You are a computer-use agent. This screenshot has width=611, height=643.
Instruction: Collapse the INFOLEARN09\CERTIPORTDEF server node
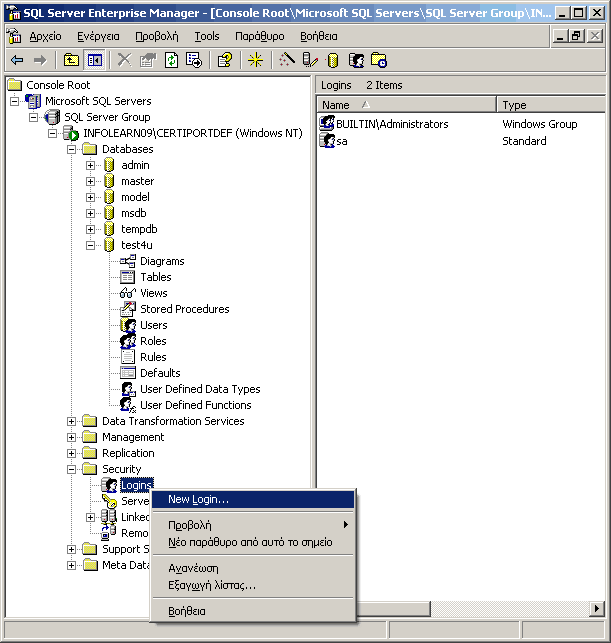pos(52,133)
